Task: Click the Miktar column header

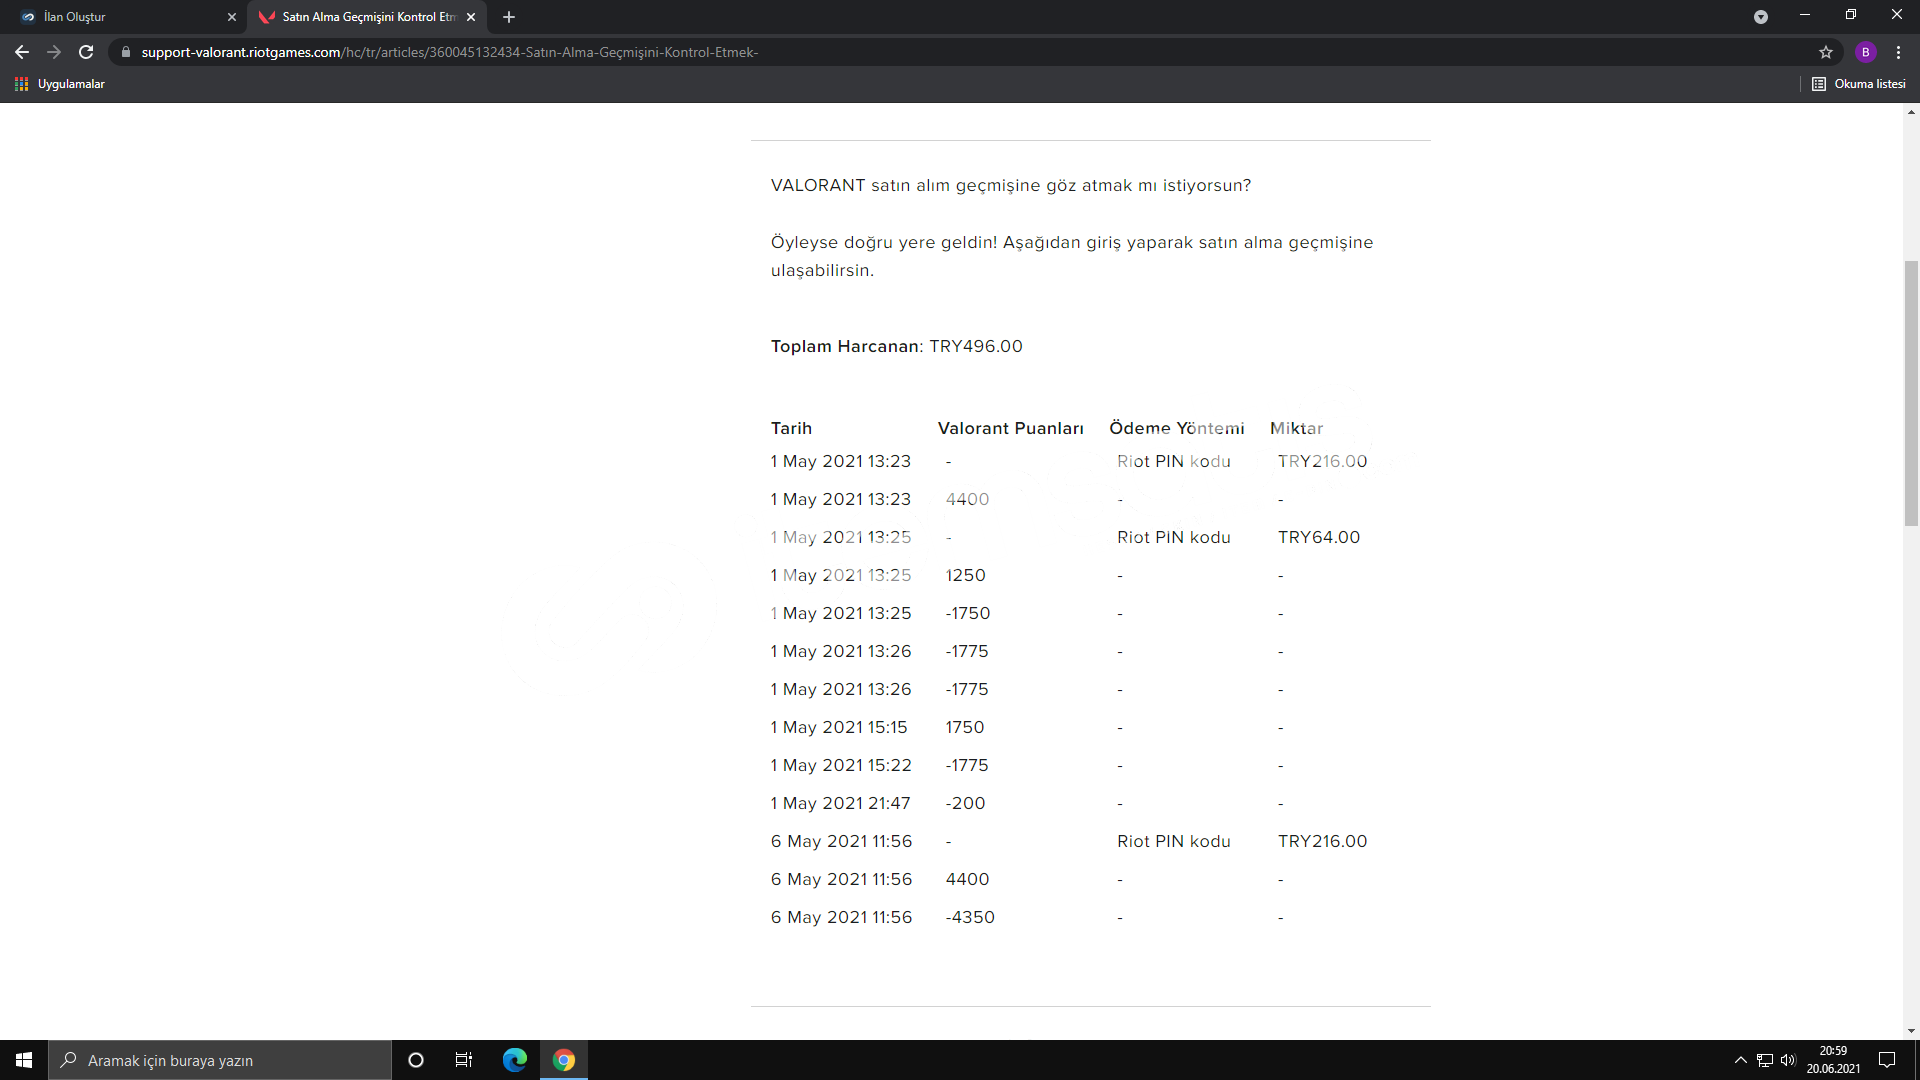Action: pos(1296,428)
